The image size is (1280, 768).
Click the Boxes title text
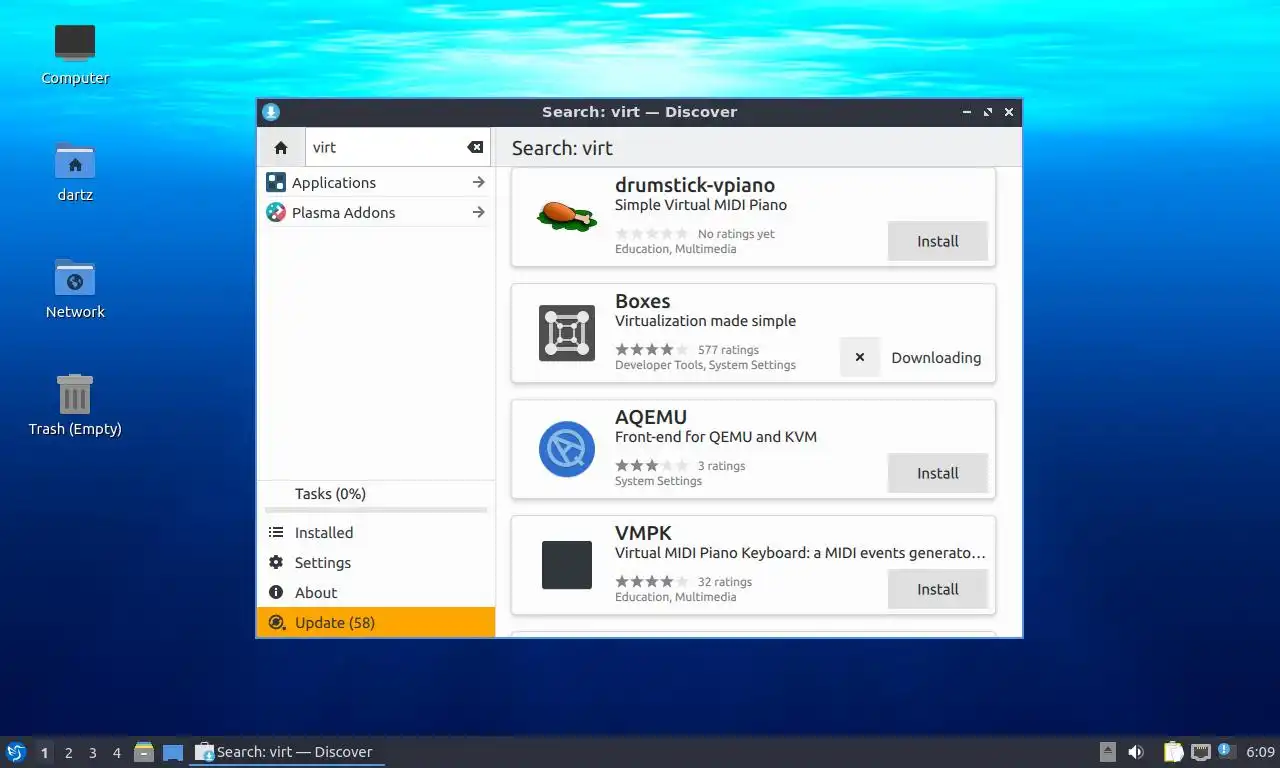(x=643, y=301)
